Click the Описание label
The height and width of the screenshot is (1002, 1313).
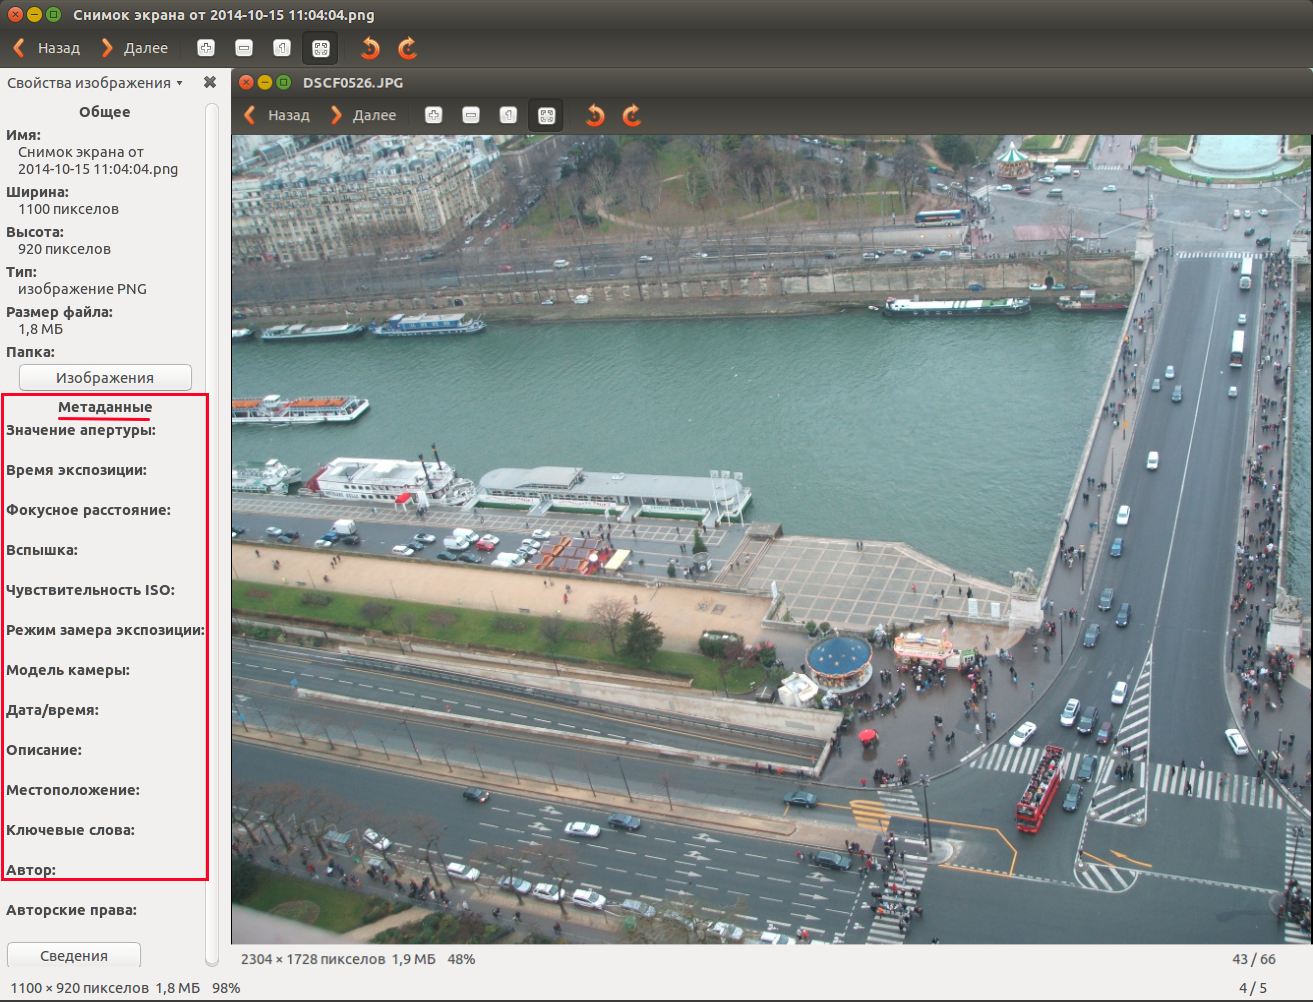pos(44,750)
